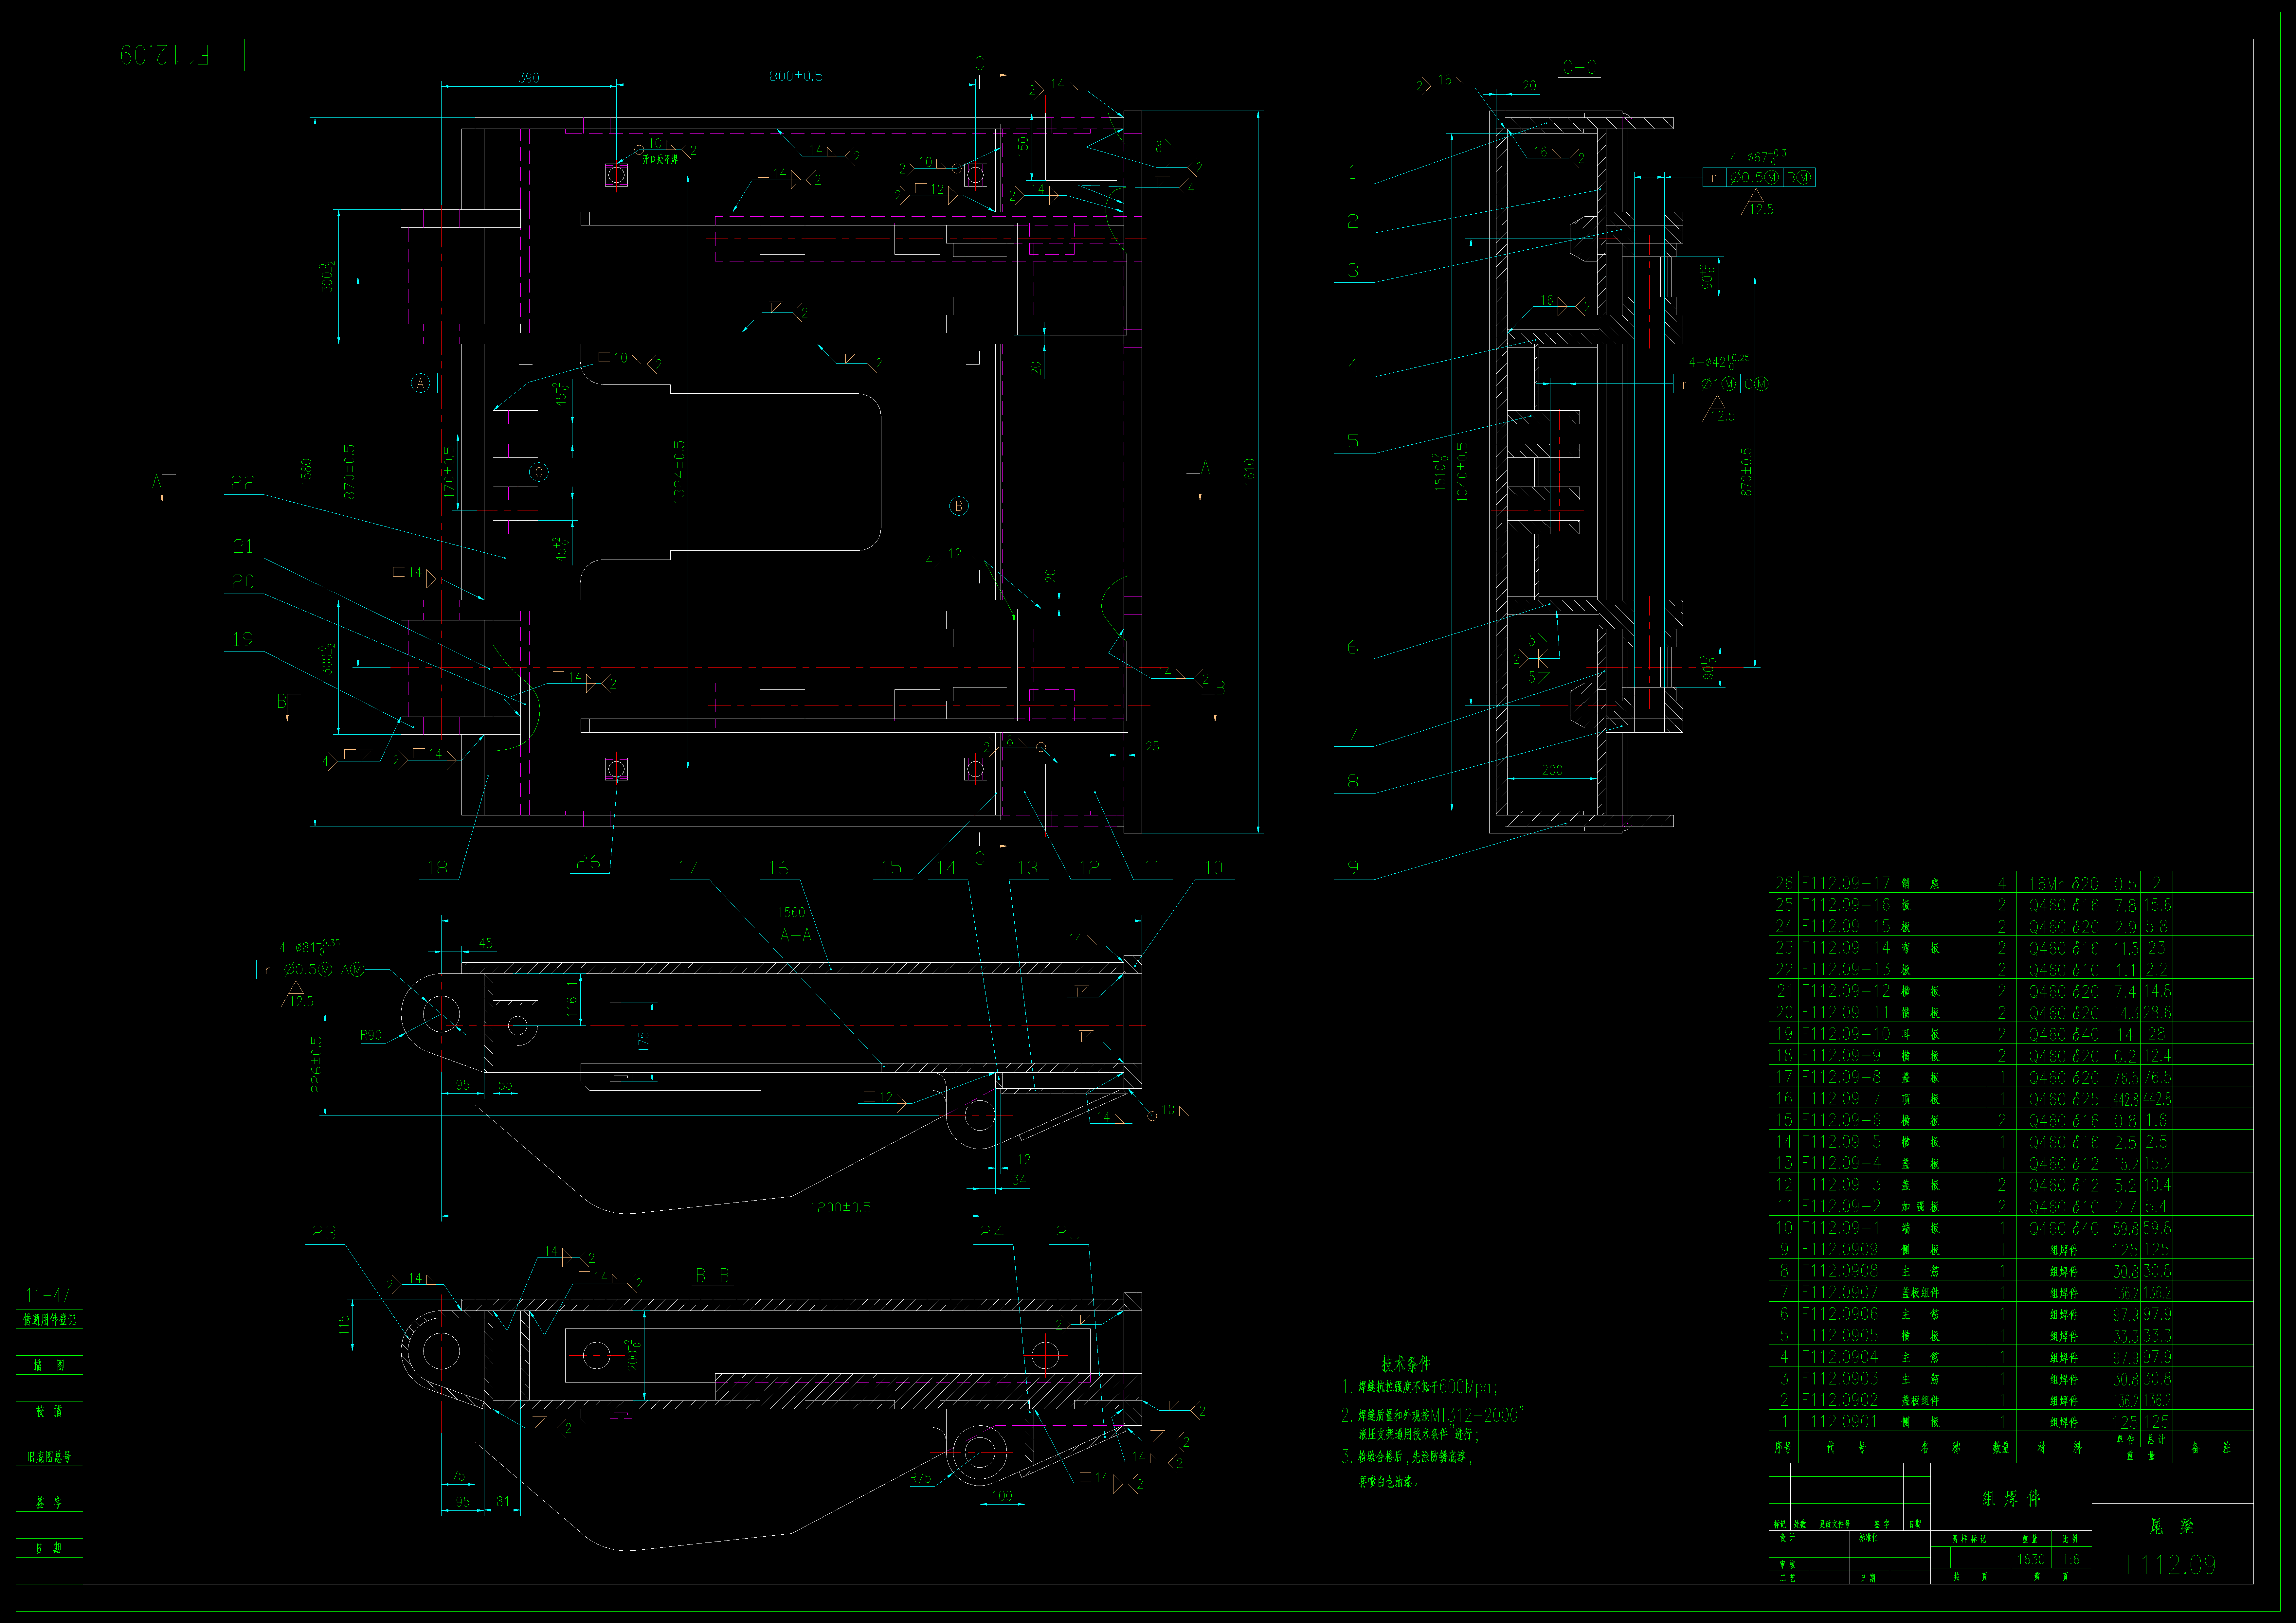Click the 顶板 part name cell
The width and height of the screenshot is (2296, 1623).
click(x=1920, y=1099)
